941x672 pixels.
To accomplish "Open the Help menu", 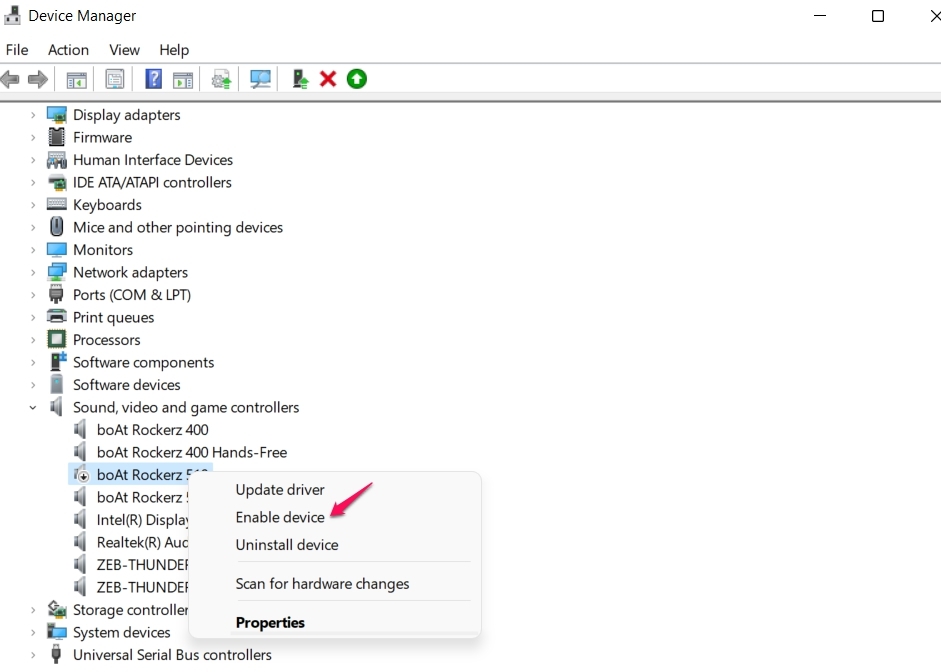I will (x=174, y=50).
